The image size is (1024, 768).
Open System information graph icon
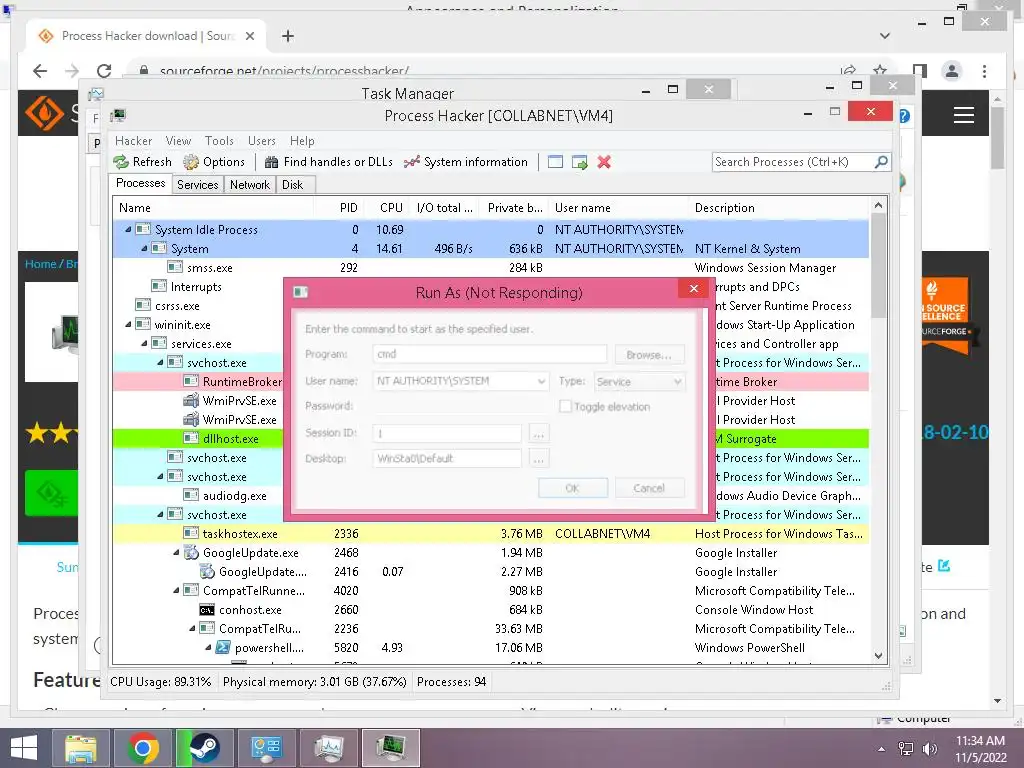click(411, 162)
